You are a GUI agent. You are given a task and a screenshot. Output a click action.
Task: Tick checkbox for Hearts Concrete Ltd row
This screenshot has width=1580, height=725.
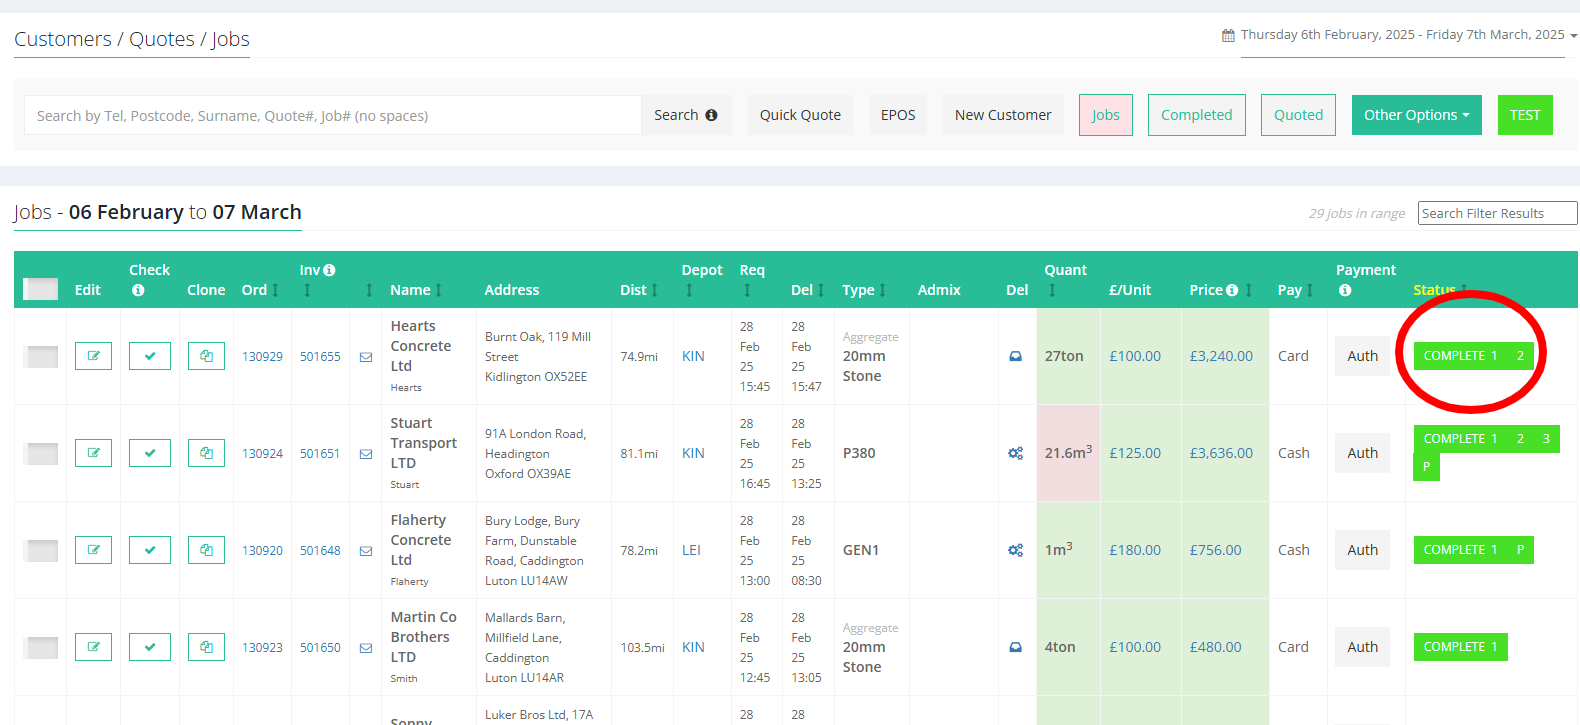tap(41, 357)
